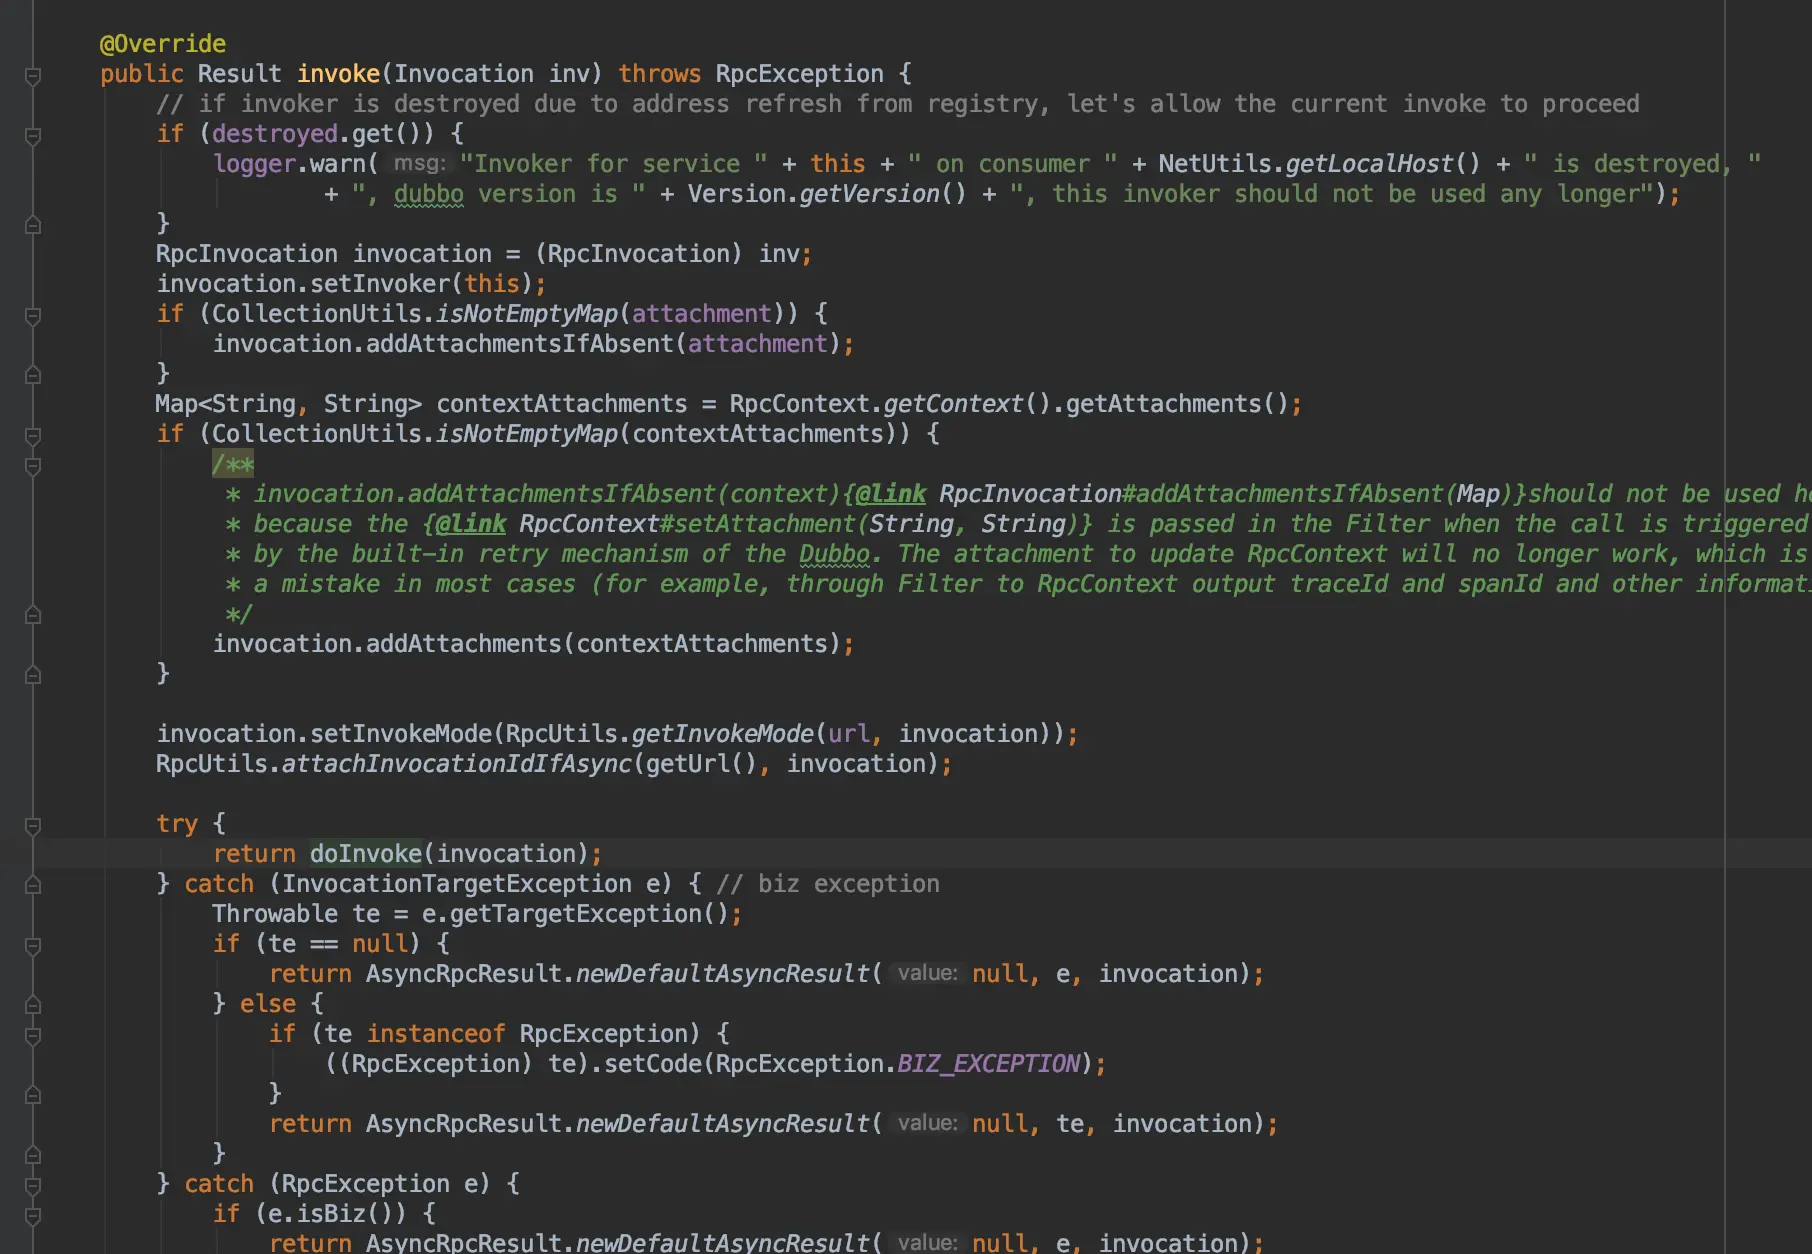Click the underlined 'Dubbo' word in the comment
This screenshot has height=1254, width=1812.
834,554
